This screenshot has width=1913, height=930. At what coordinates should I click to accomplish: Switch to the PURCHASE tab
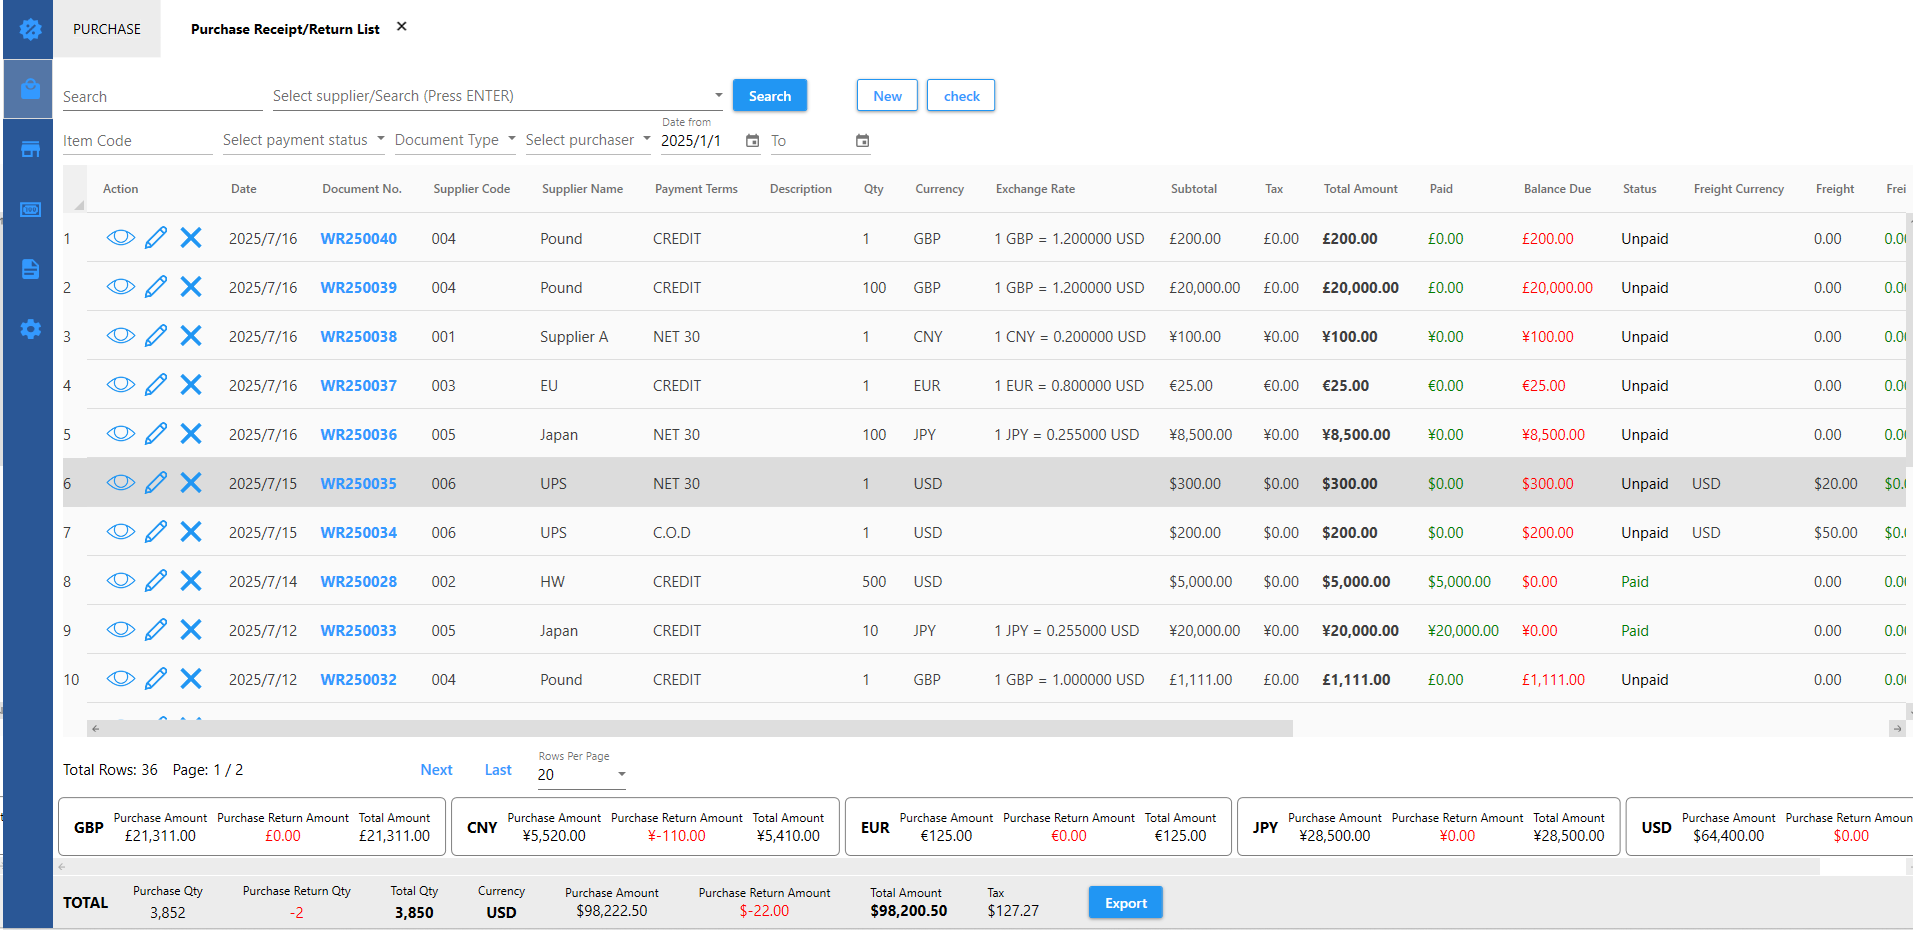click(x=107, y=29)
